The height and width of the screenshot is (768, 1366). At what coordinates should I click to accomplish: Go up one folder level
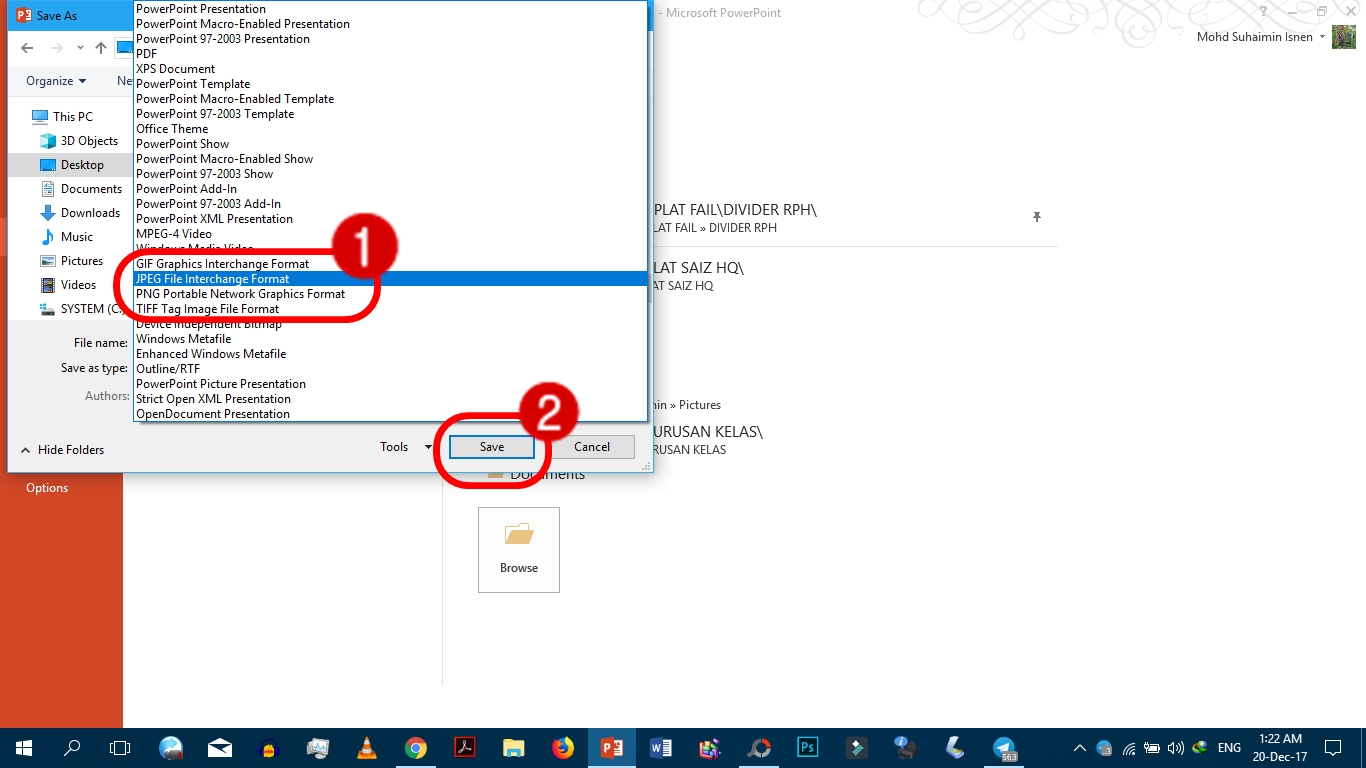click(x=101, y=48)
